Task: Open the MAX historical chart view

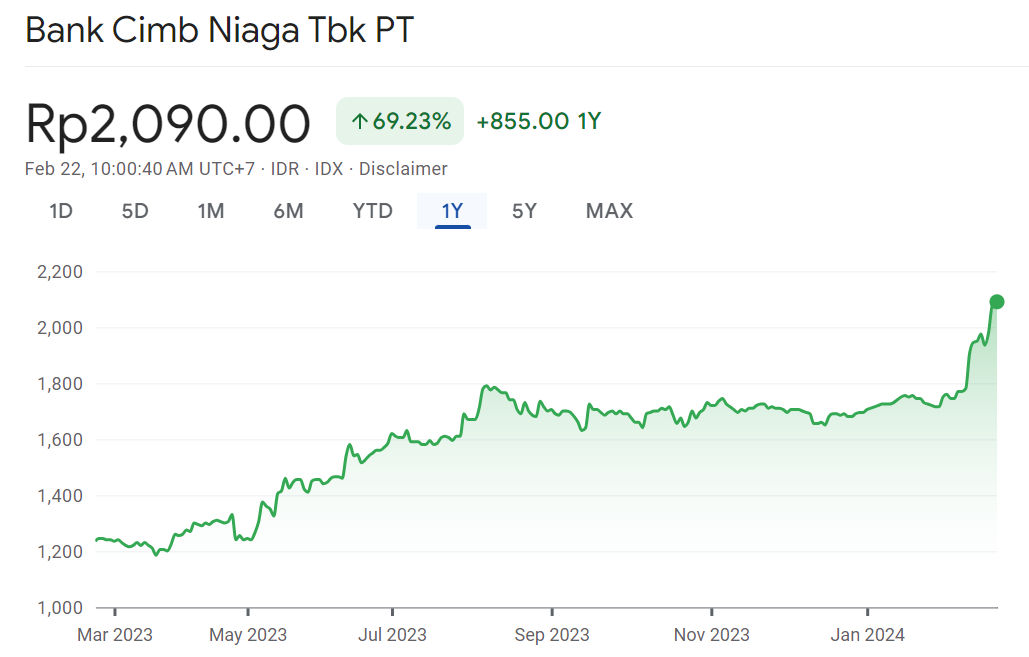Action: (x=609, y=211)
